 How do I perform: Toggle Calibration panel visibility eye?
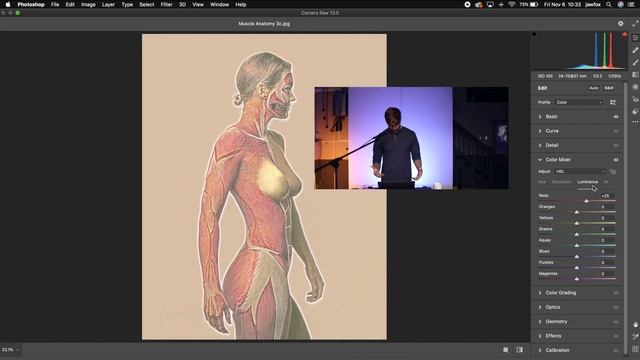coord(616,350)
